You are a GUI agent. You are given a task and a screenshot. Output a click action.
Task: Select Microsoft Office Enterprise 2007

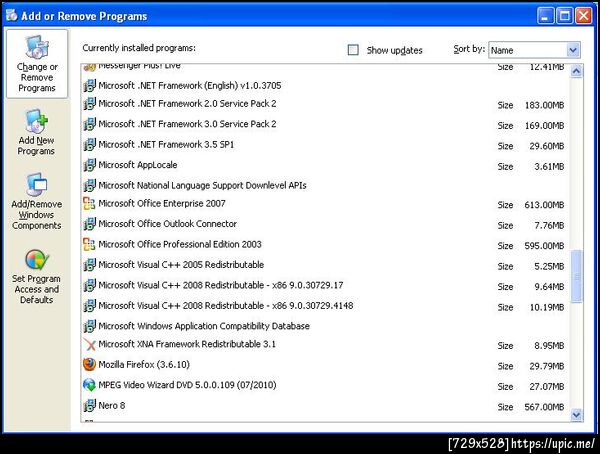pyautogui.click(x=162, y=203)
